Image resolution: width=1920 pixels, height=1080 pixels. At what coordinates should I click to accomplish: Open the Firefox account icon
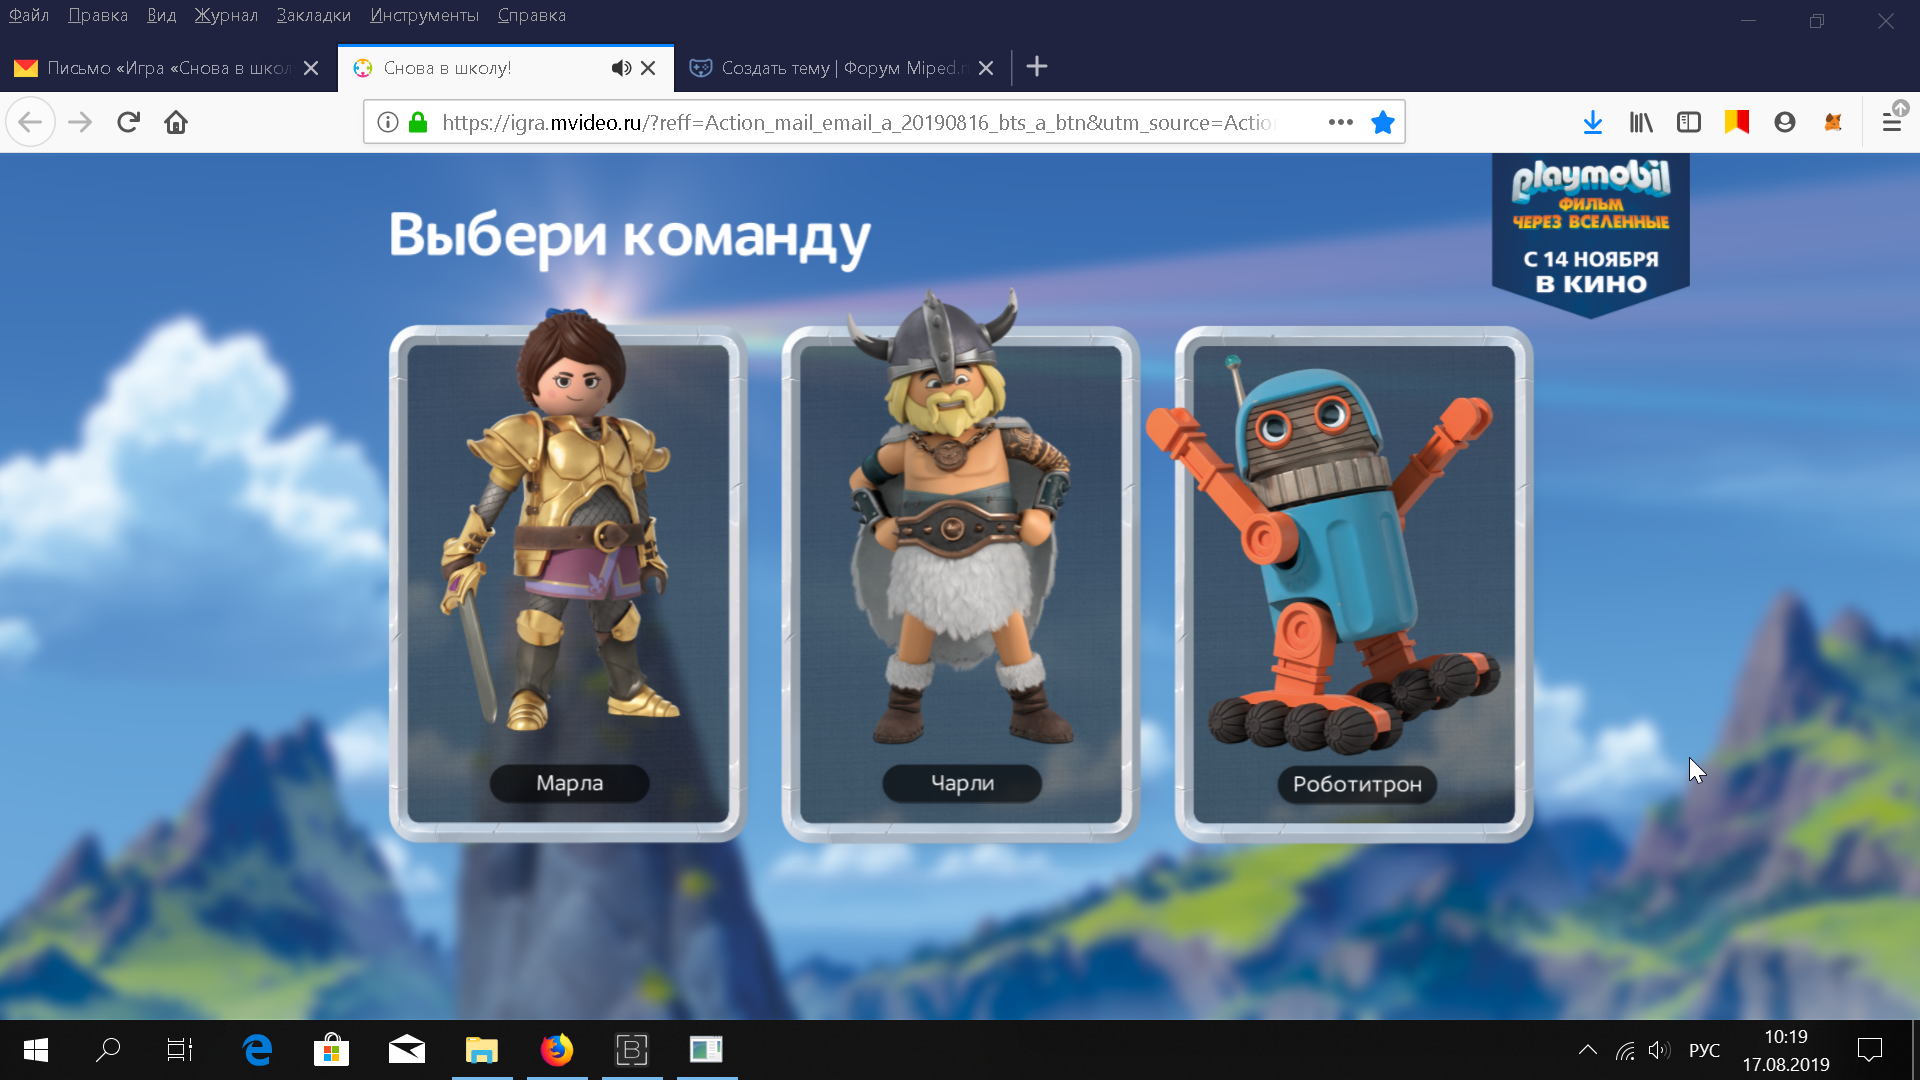tap(1785, 122)
